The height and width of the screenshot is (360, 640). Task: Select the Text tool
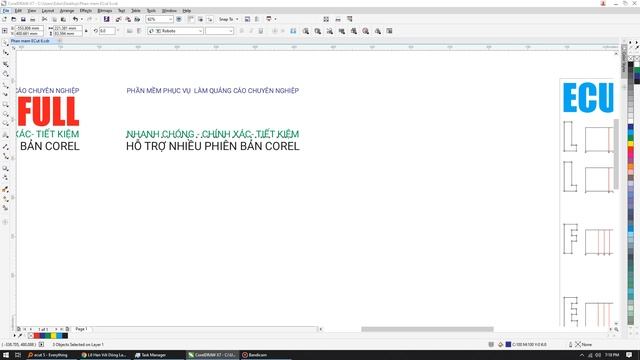[x=5, y=135]
